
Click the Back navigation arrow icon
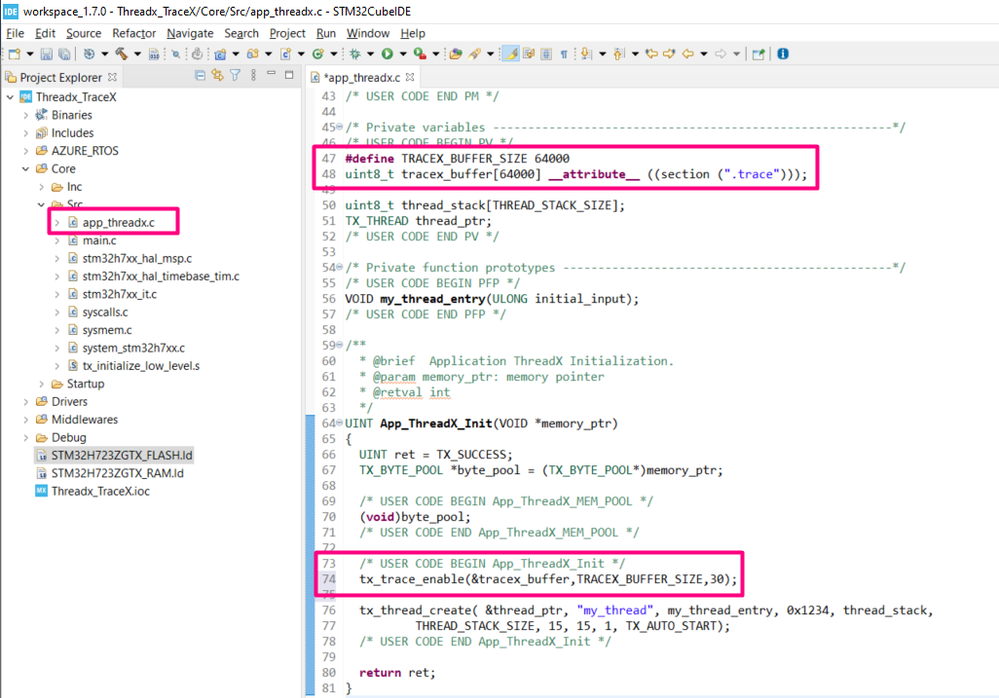click(x=687, y=53)
